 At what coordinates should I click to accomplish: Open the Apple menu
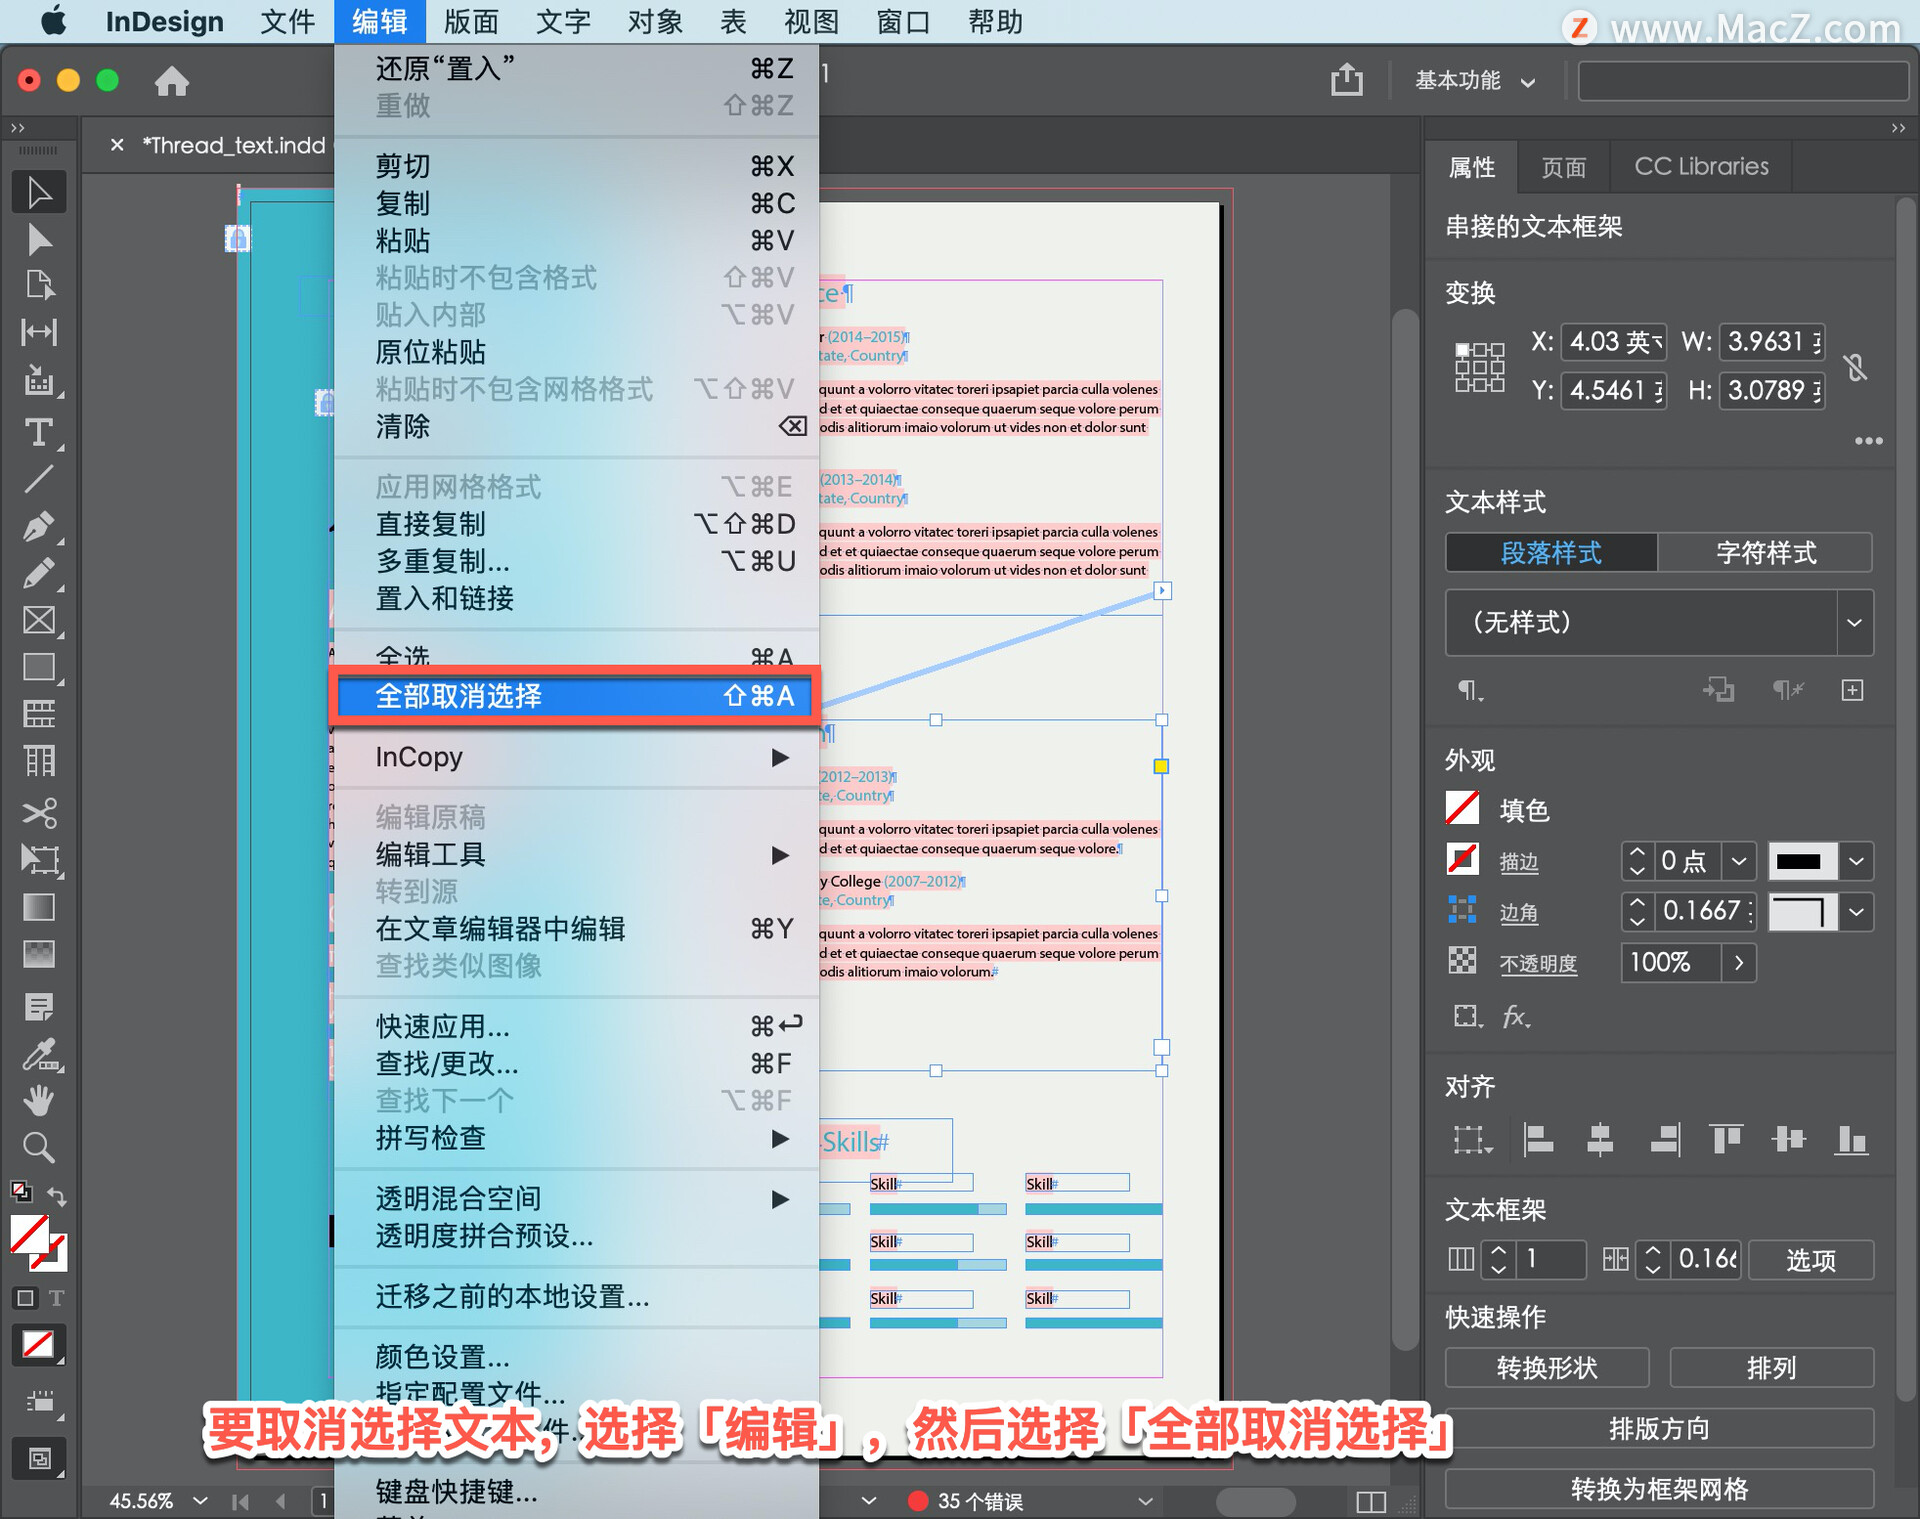pyautogui.click(x=54, y=21)
